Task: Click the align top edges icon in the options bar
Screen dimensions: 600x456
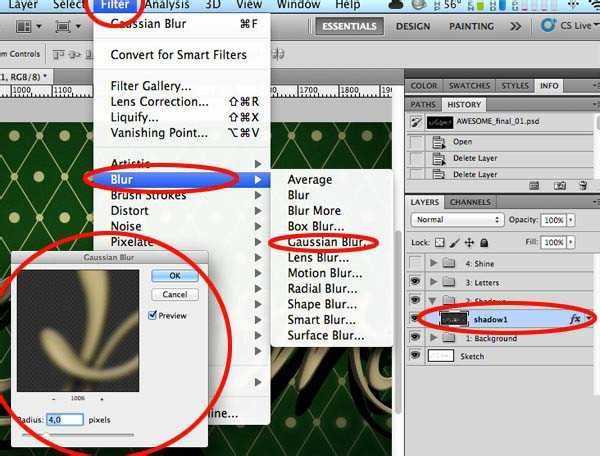Action: coord(58,55)
